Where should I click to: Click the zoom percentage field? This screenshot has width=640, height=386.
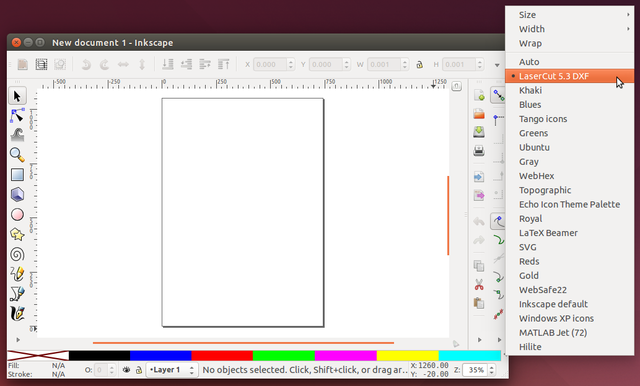(x=476, y=370)
